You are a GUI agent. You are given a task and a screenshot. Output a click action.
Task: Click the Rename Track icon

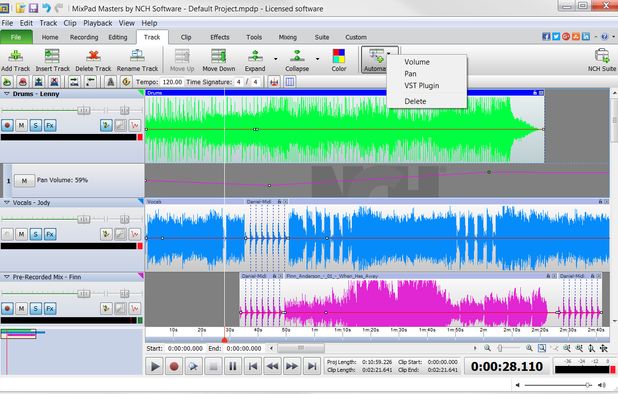(x=137, y=56)
